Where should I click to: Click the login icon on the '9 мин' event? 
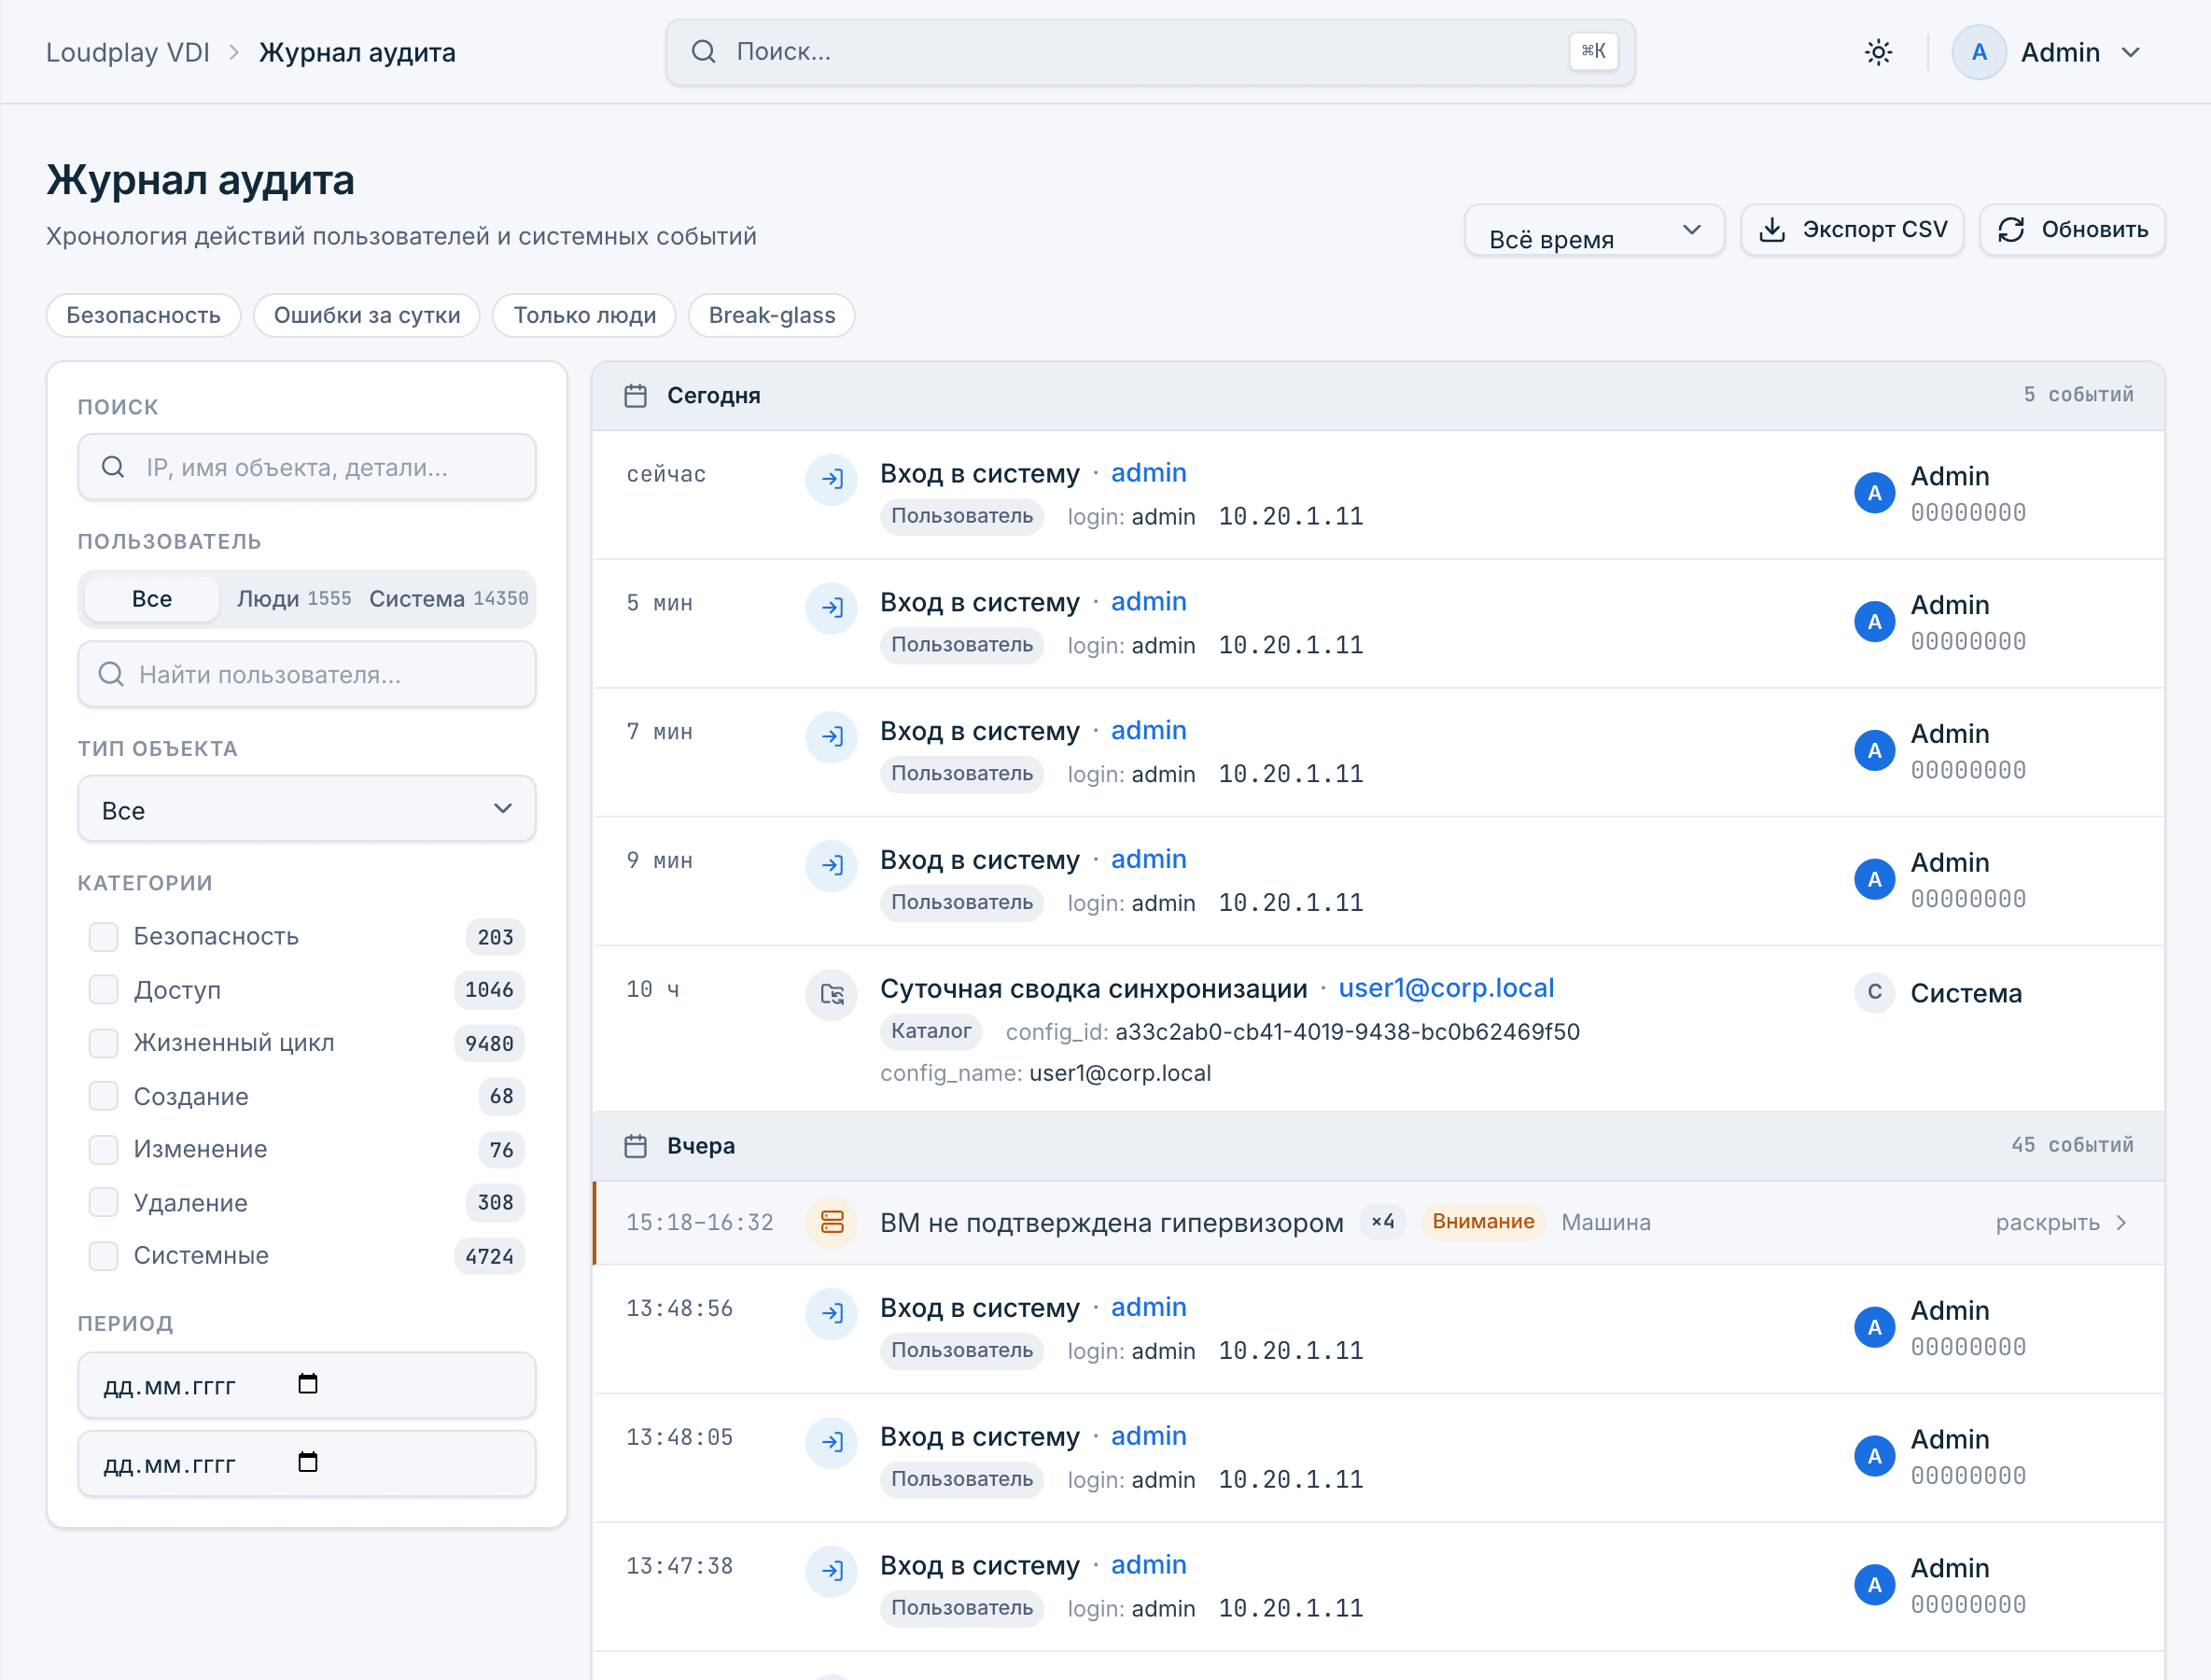[831, 866]
